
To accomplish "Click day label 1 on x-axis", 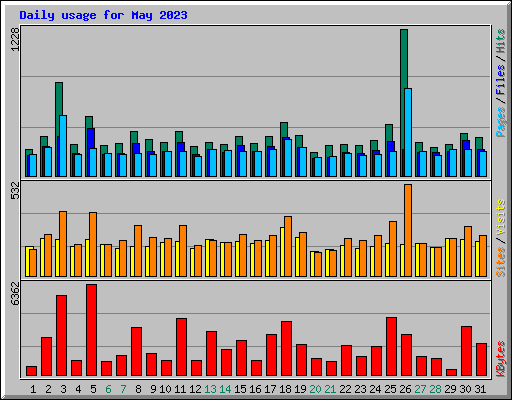I will (33, 389).
